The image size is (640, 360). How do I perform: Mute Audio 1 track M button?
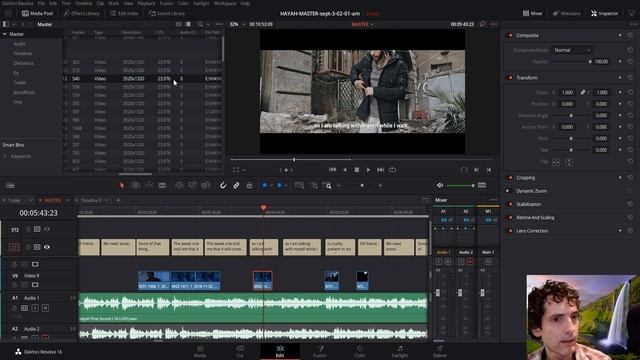coord(45,308)
